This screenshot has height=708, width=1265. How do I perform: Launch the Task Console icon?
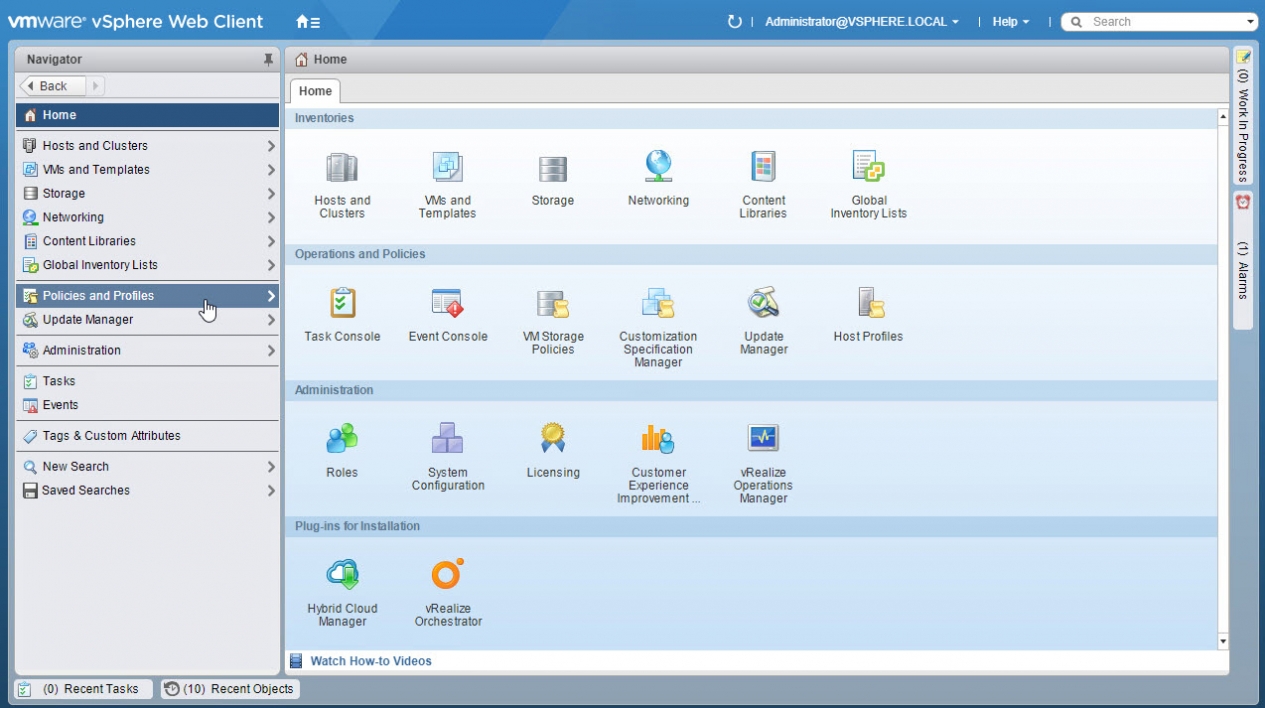[342, 304]
